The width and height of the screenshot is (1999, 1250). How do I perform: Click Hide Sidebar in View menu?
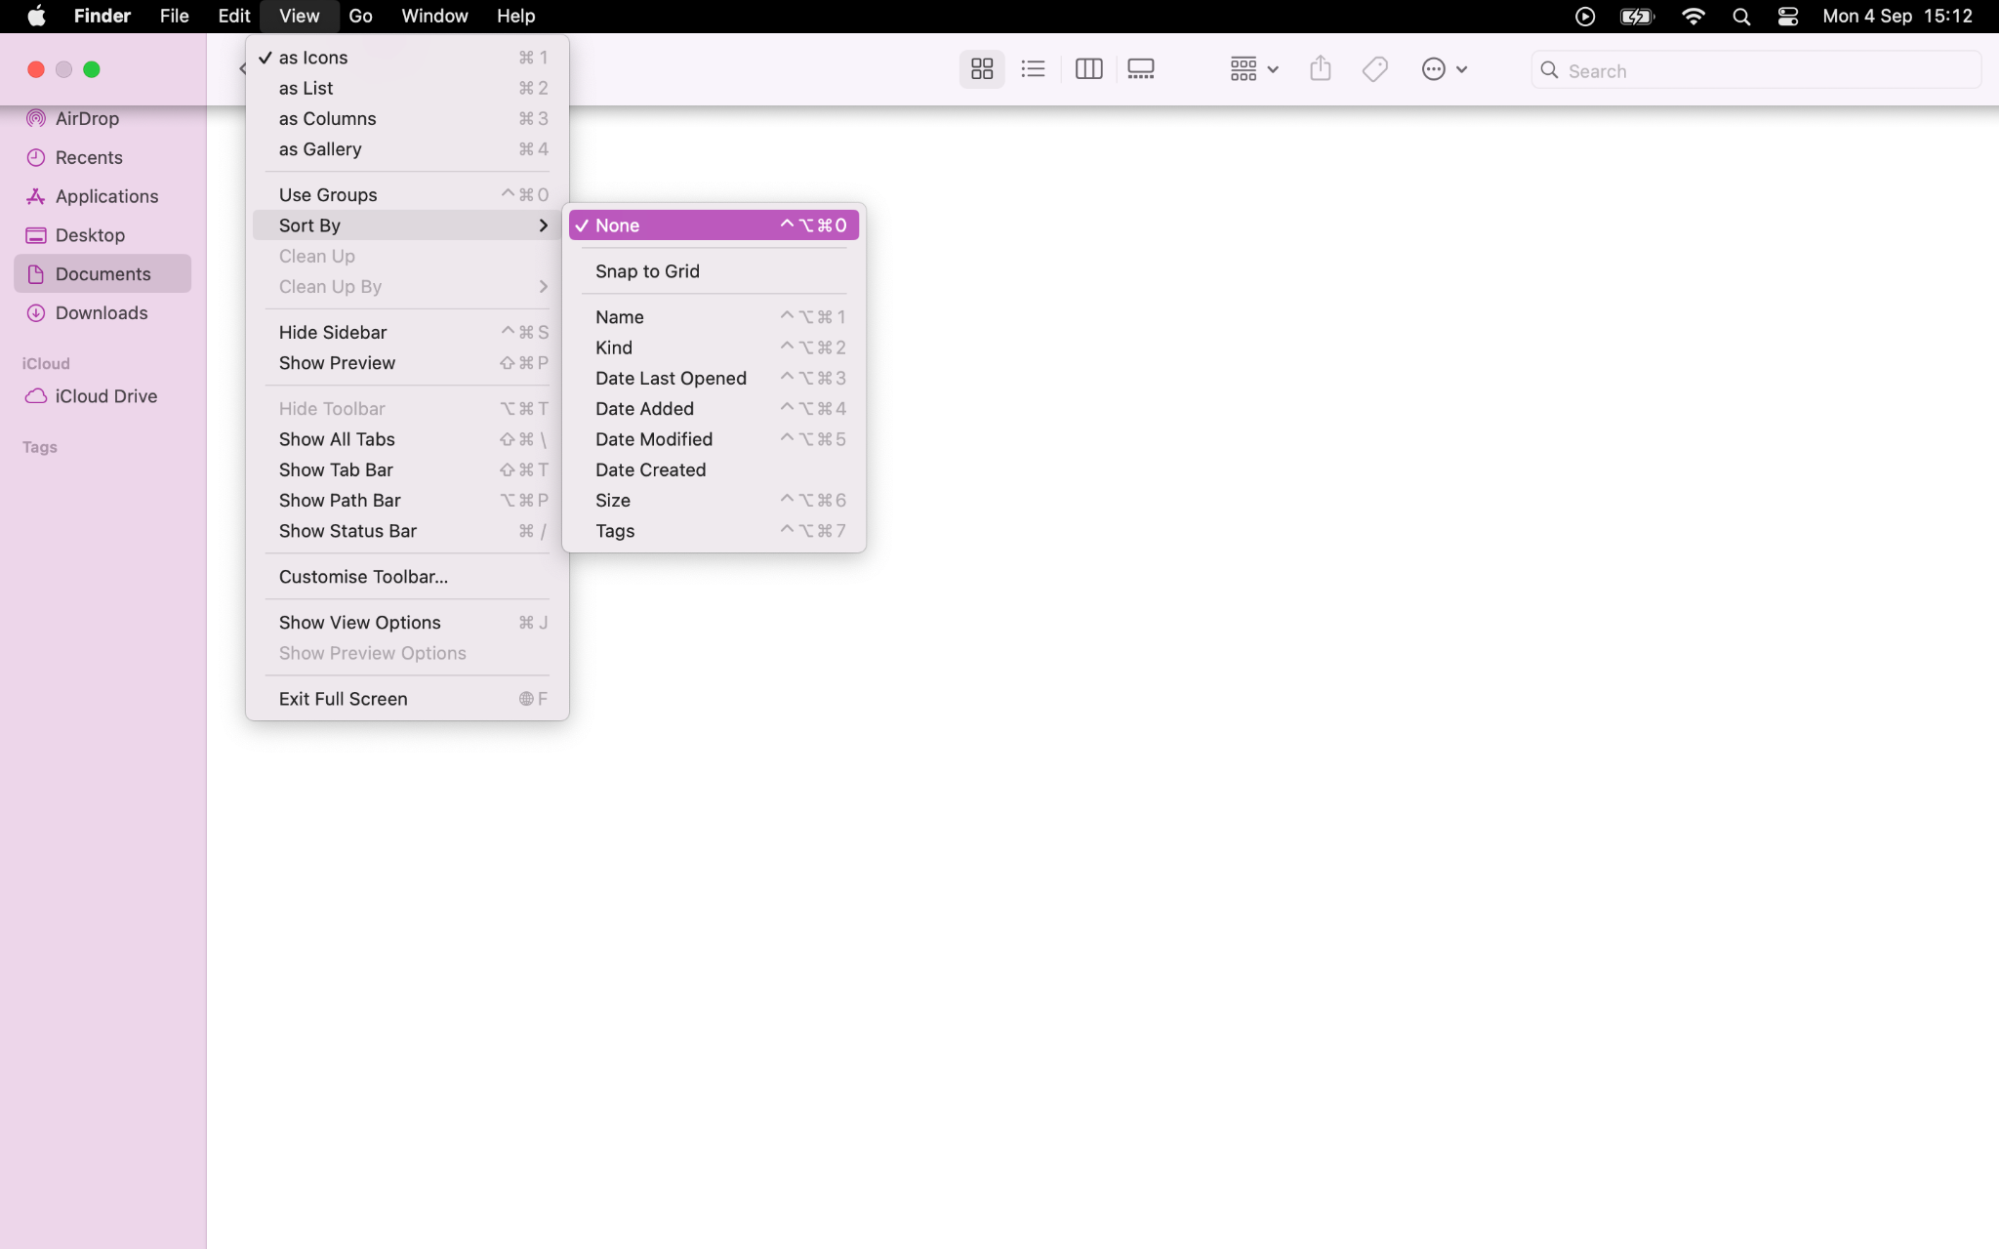pos(408,332)
